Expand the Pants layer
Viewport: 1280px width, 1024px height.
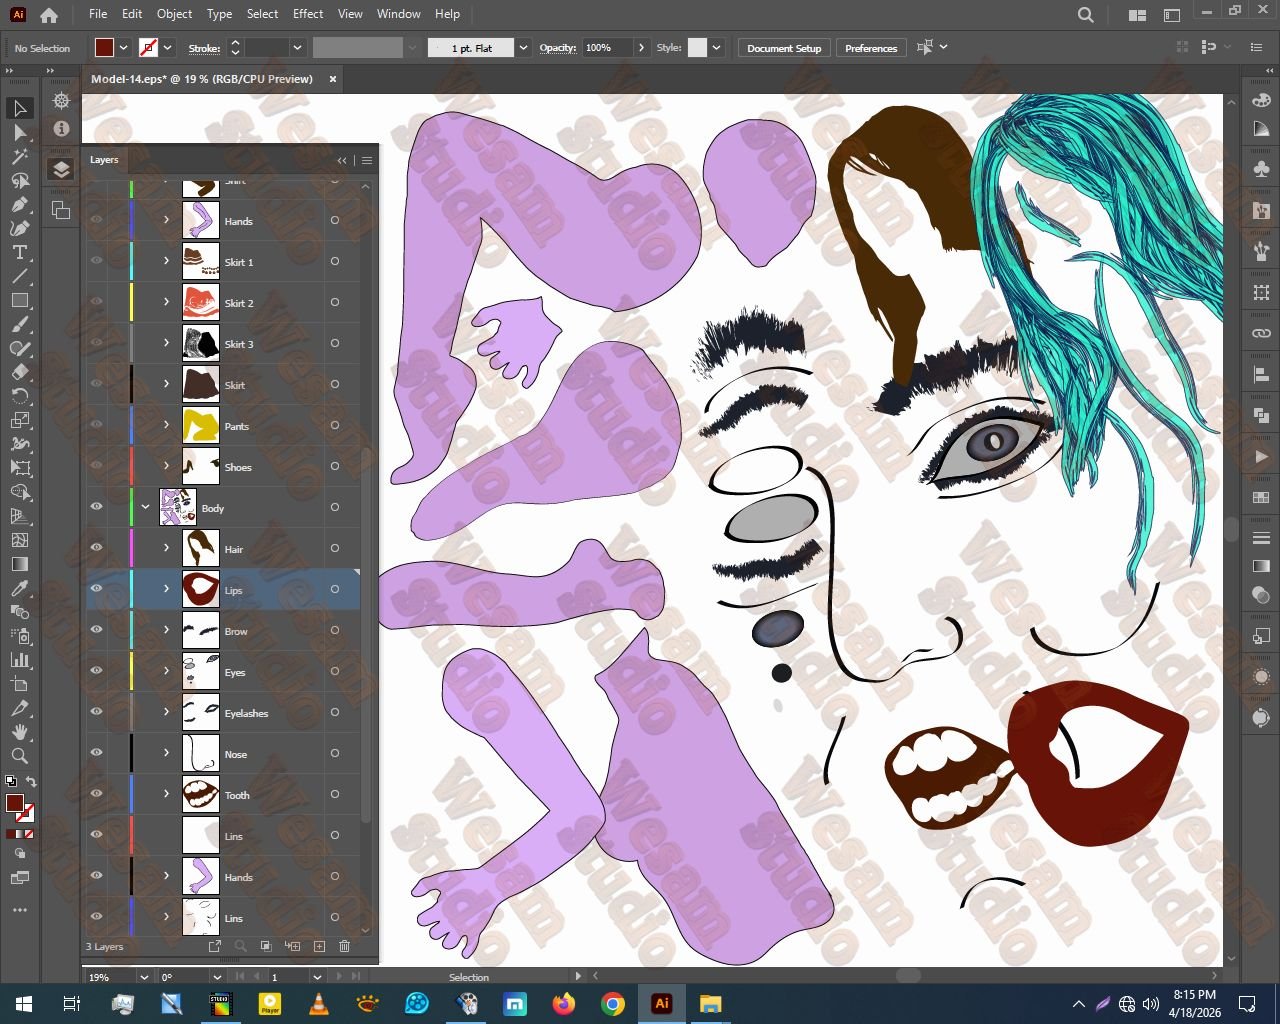pos(167,426)
